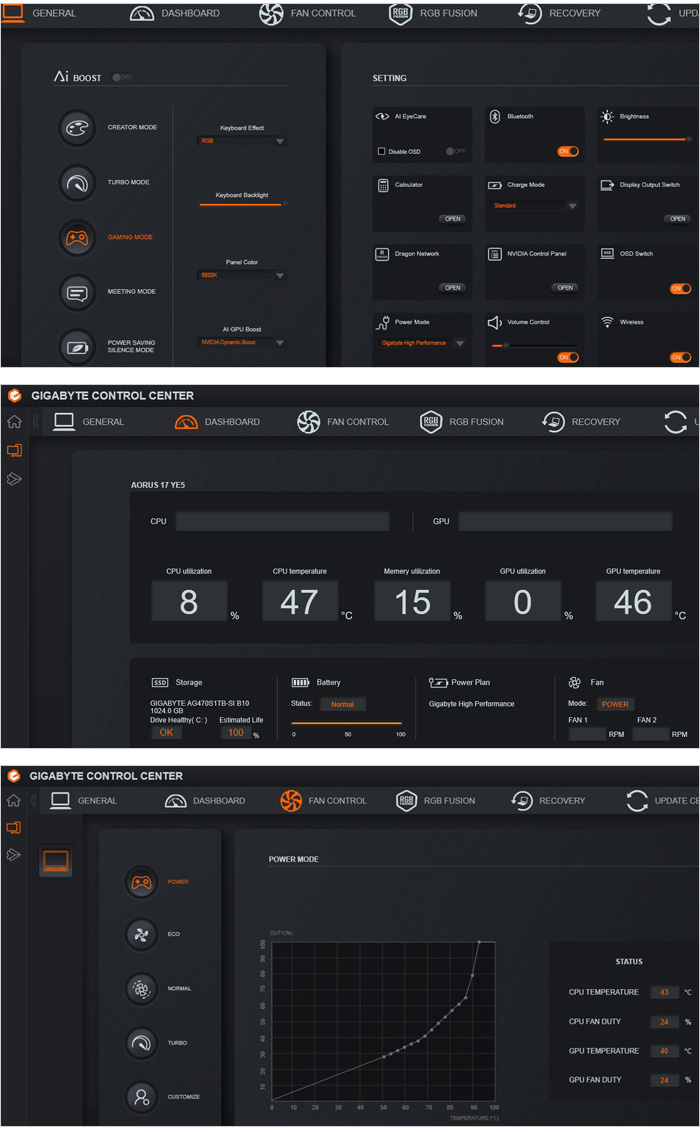Collapse the sidebar chevron in Dashboard window
Image resolution: width=700 pixels, height=1132 pixels.
[x=35, y=422]
